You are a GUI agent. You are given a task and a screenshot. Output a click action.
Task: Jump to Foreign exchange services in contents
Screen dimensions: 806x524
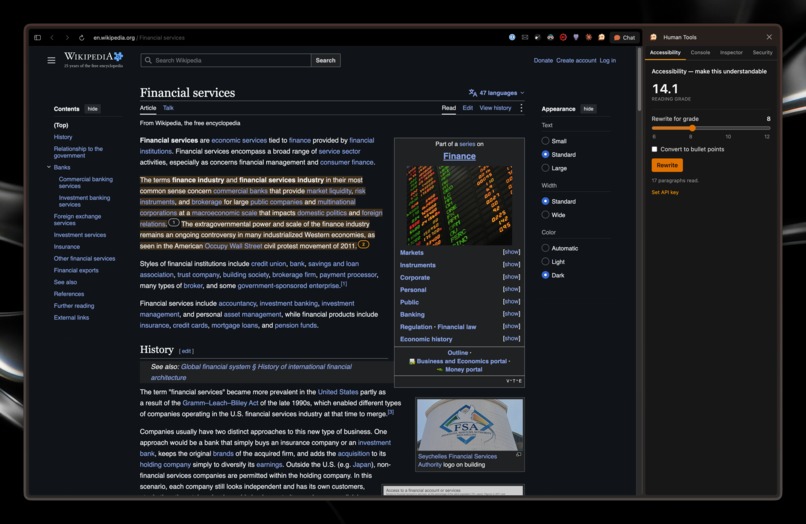coord(77,220)
